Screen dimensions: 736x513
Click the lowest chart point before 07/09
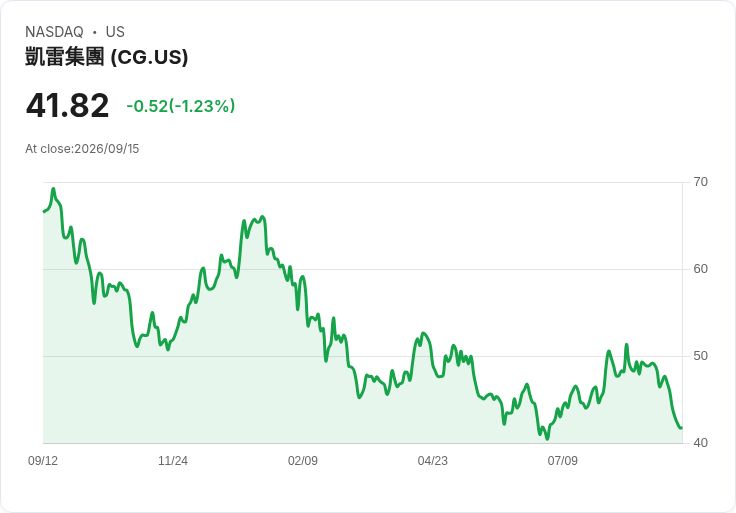click(x=547, y=439)
